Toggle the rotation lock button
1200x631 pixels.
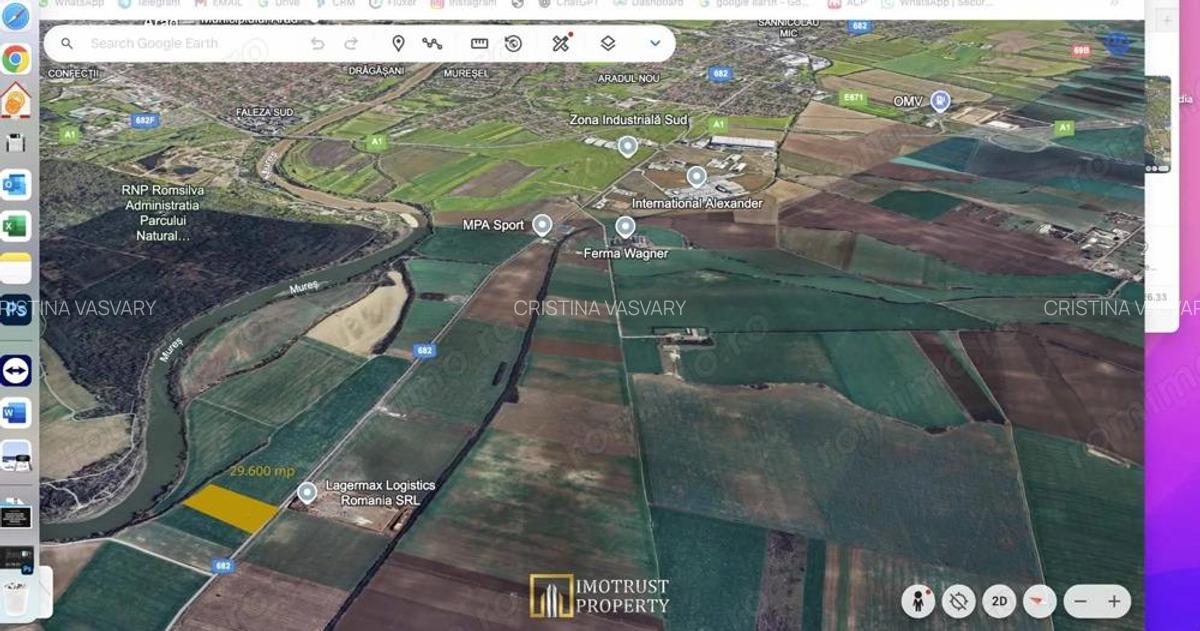pos(958,601)
